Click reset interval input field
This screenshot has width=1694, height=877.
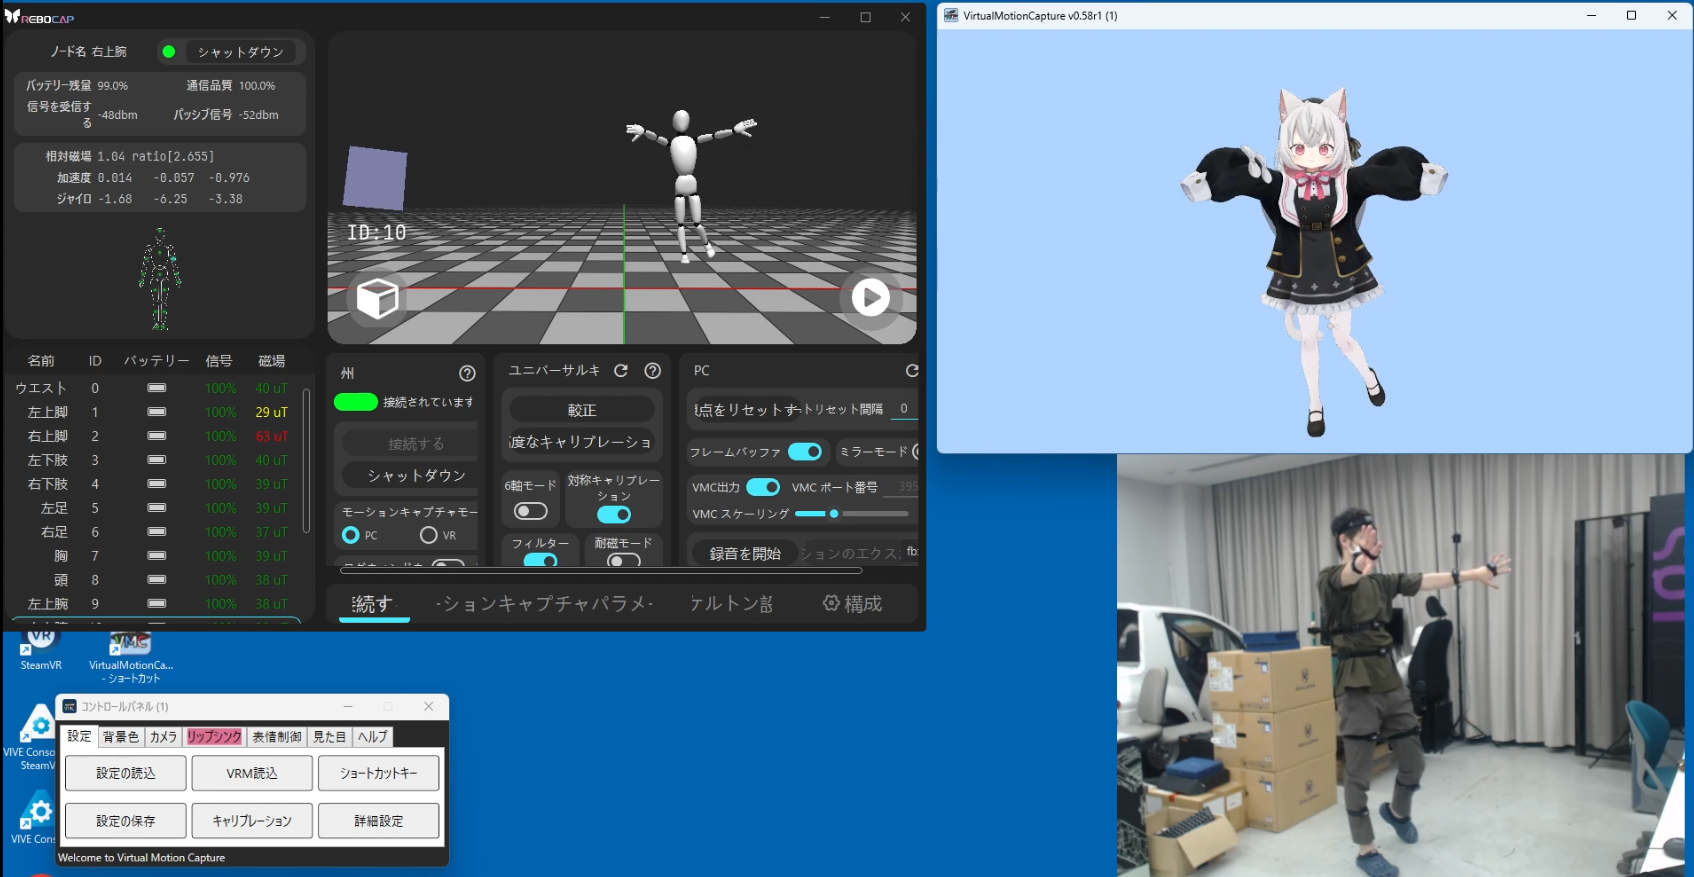point(903,409)
